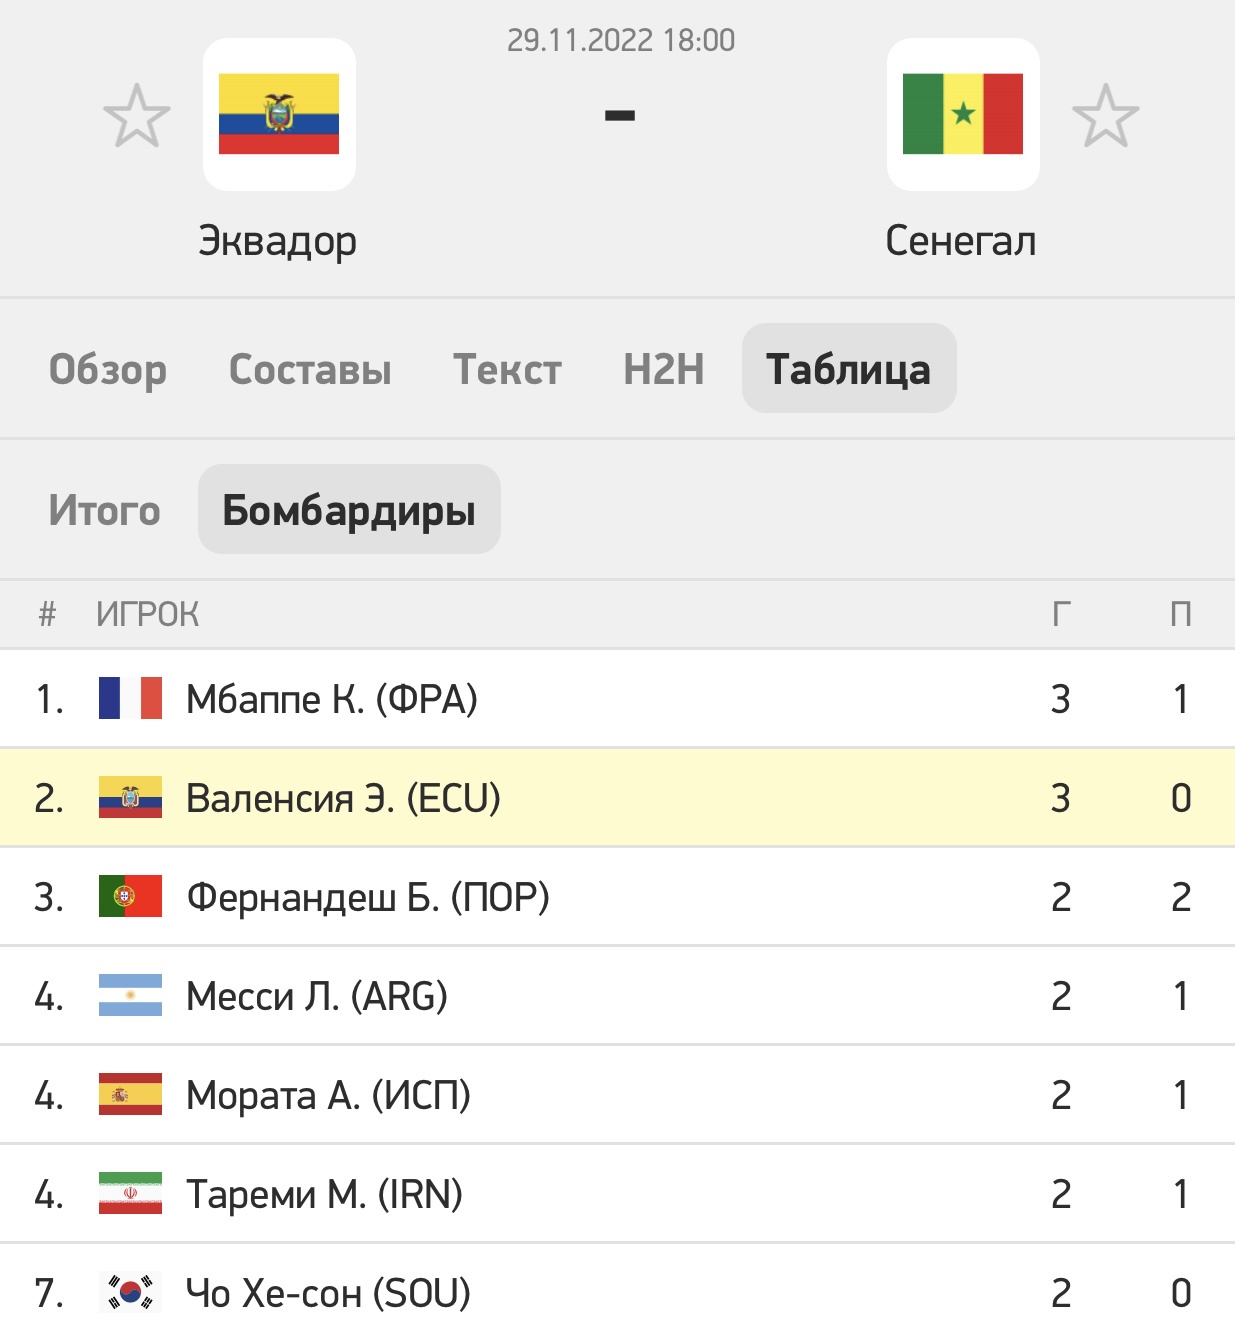This screenshot has height=1332, width=1235.
Task: Click the France flag next to Мбаппе
Action: click(x=130, y=698)
